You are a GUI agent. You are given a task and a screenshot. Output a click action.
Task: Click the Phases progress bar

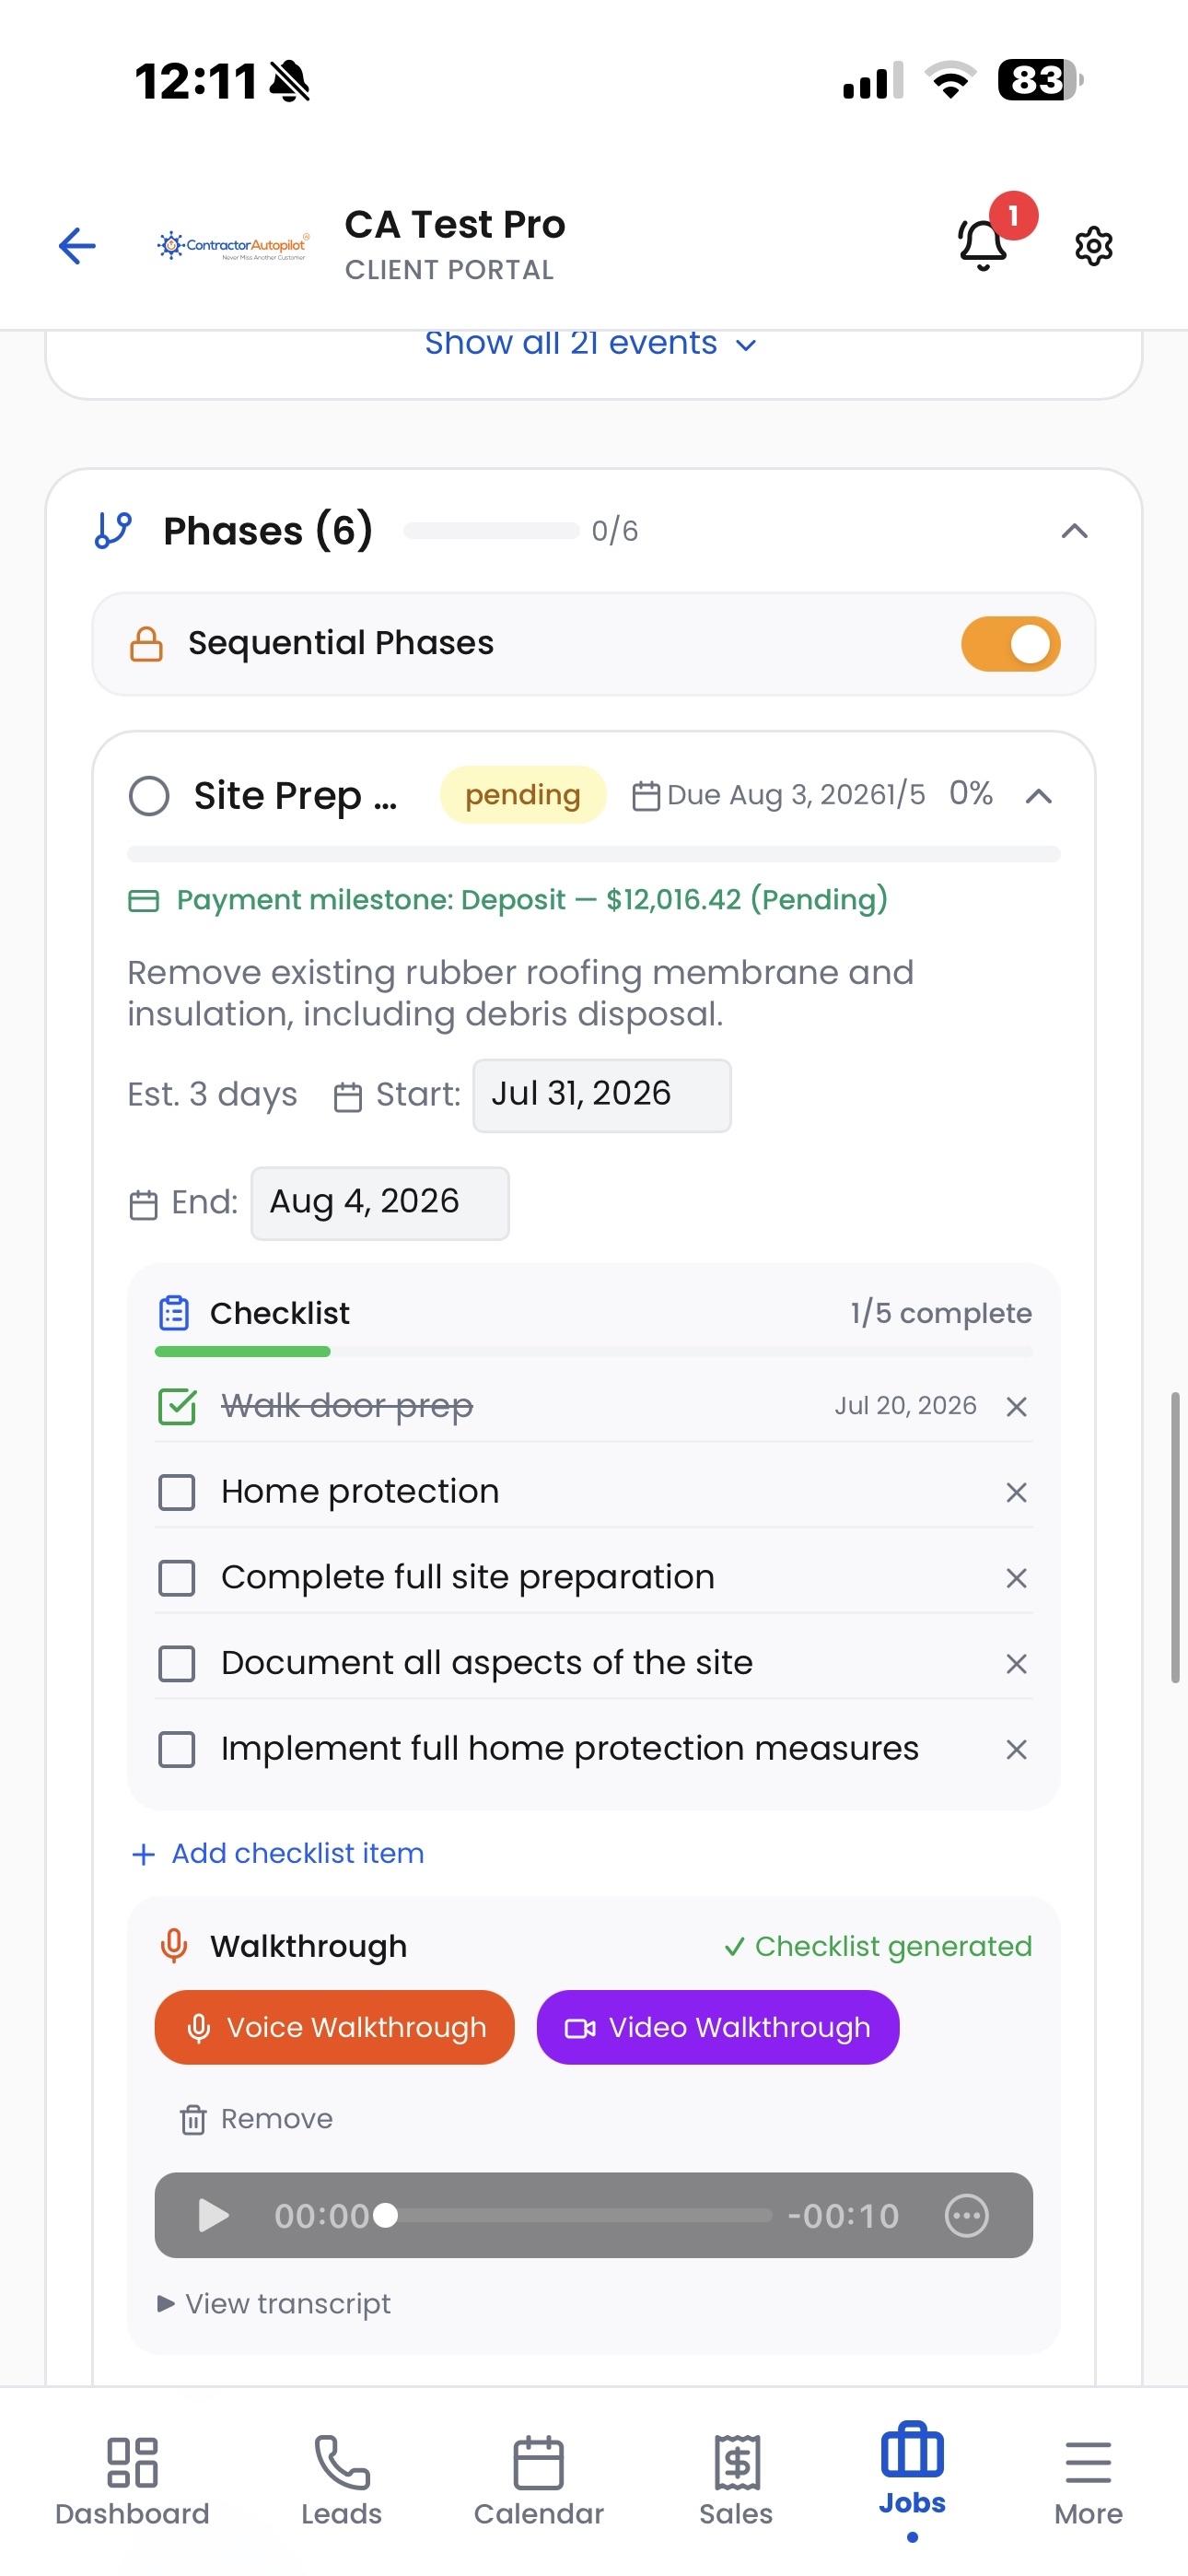tap(491, 530)
